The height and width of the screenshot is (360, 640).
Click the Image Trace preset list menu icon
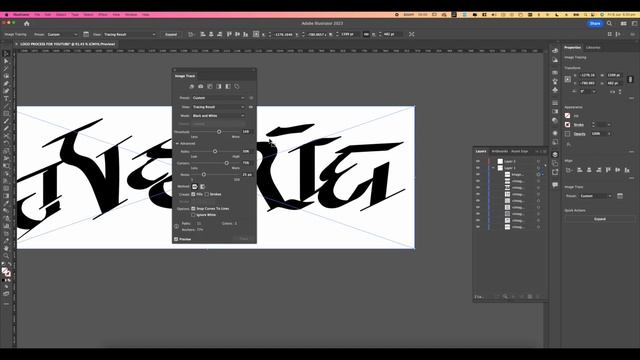251,98
